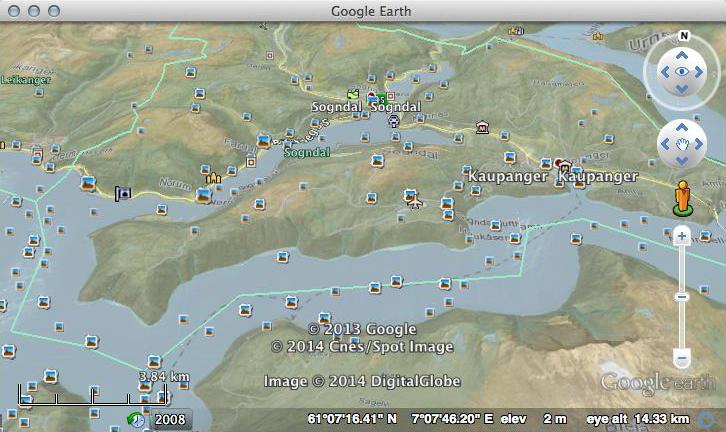Click the zoom slider handle

(682, 297)
